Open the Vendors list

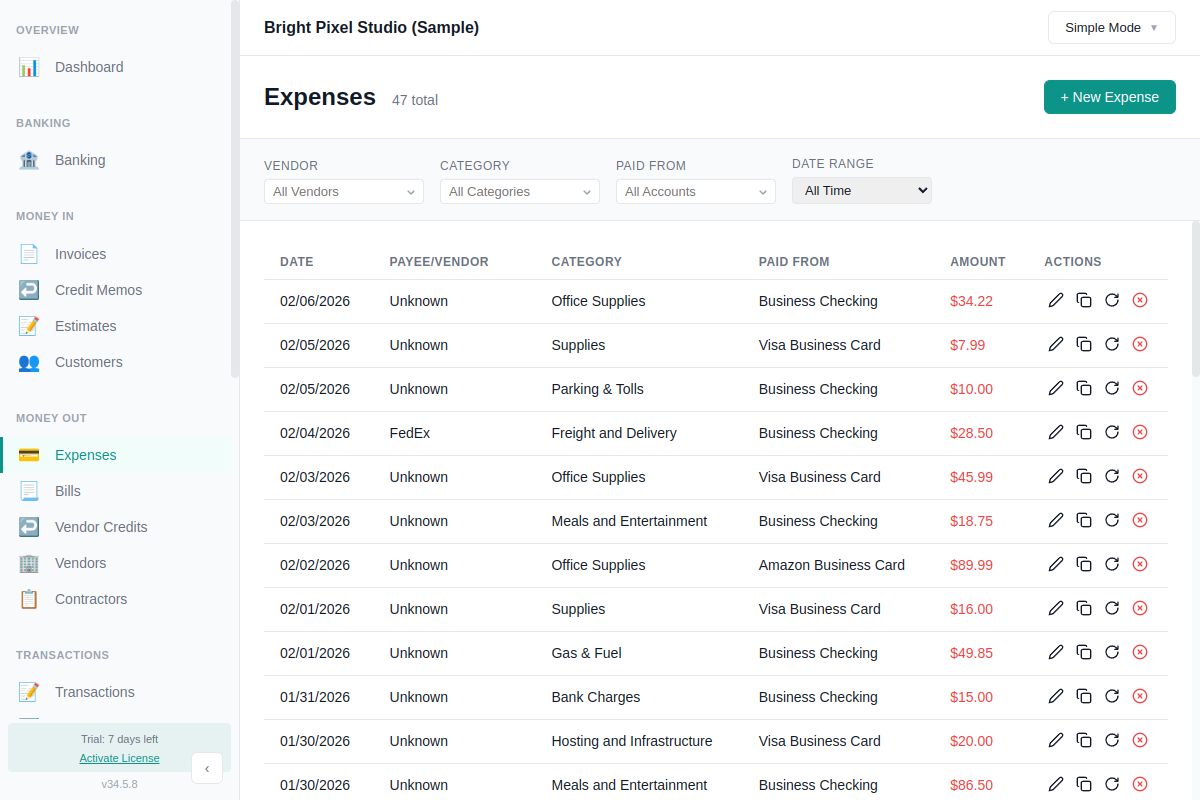[80, 563]
